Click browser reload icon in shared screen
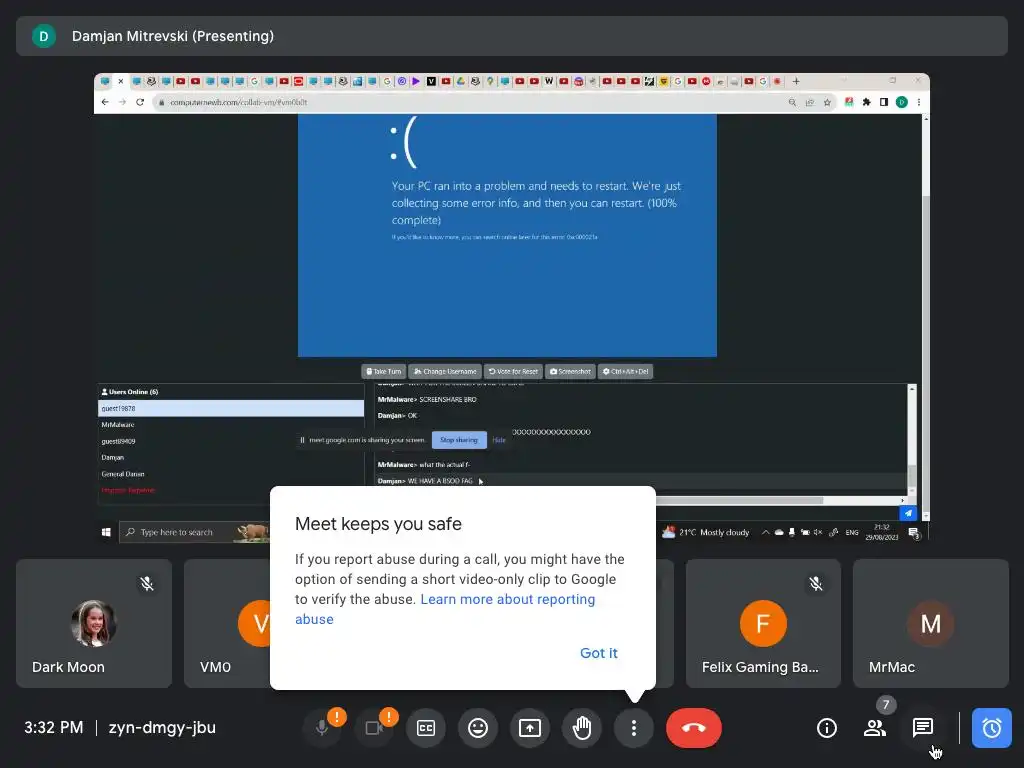 pyautogui.click(x=140, y=102)
